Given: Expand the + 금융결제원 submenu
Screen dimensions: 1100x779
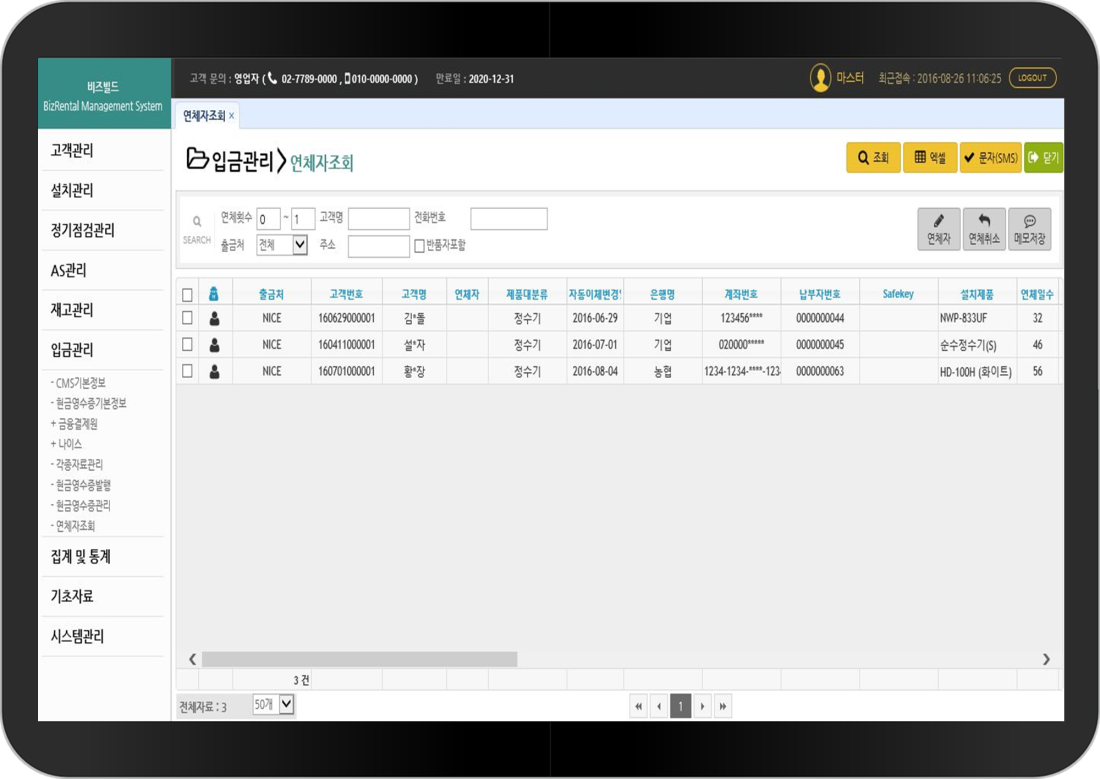Looking at the screenshot, I should click(x=74, y=424).
